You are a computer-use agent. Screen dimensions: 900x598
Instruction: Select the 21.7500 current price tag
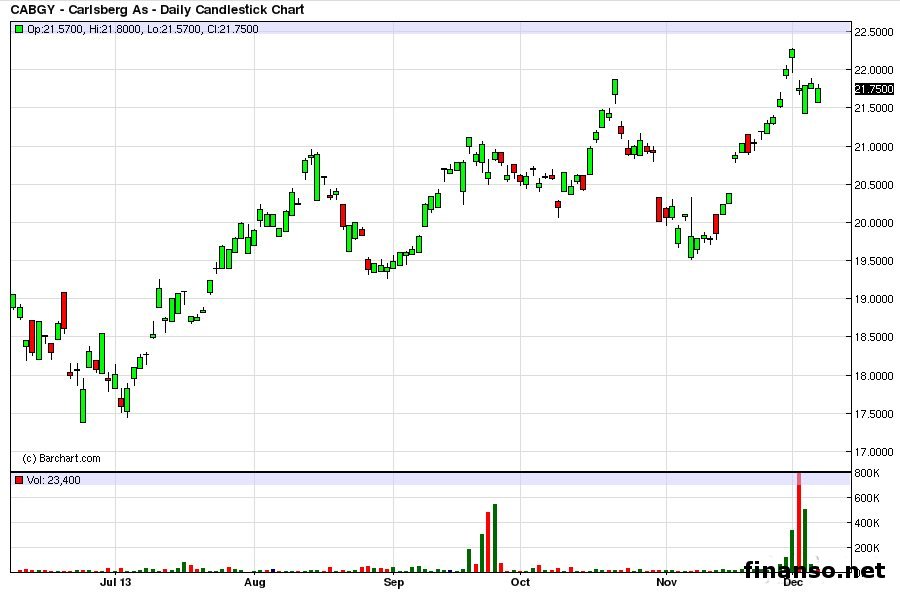click(x=873, y=89)
